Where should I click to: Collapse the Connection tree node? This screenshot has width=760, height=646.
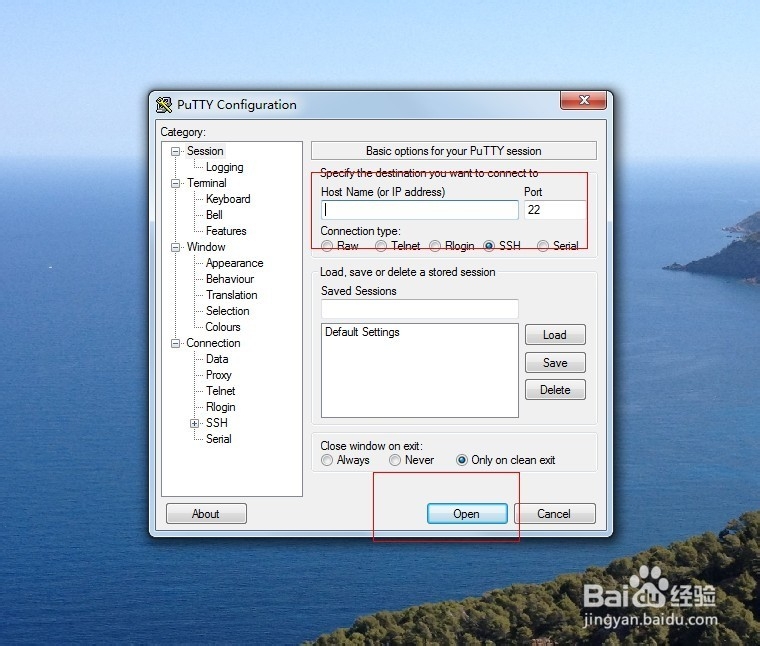click(x=175, y=343)
